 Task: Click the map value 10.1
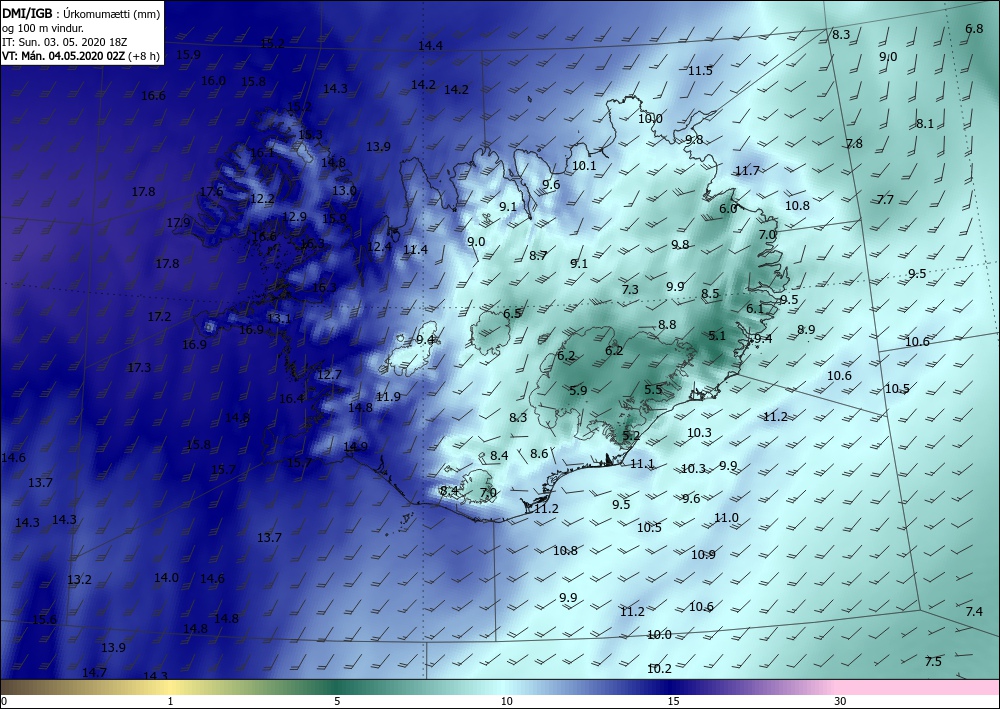[584, 166]
